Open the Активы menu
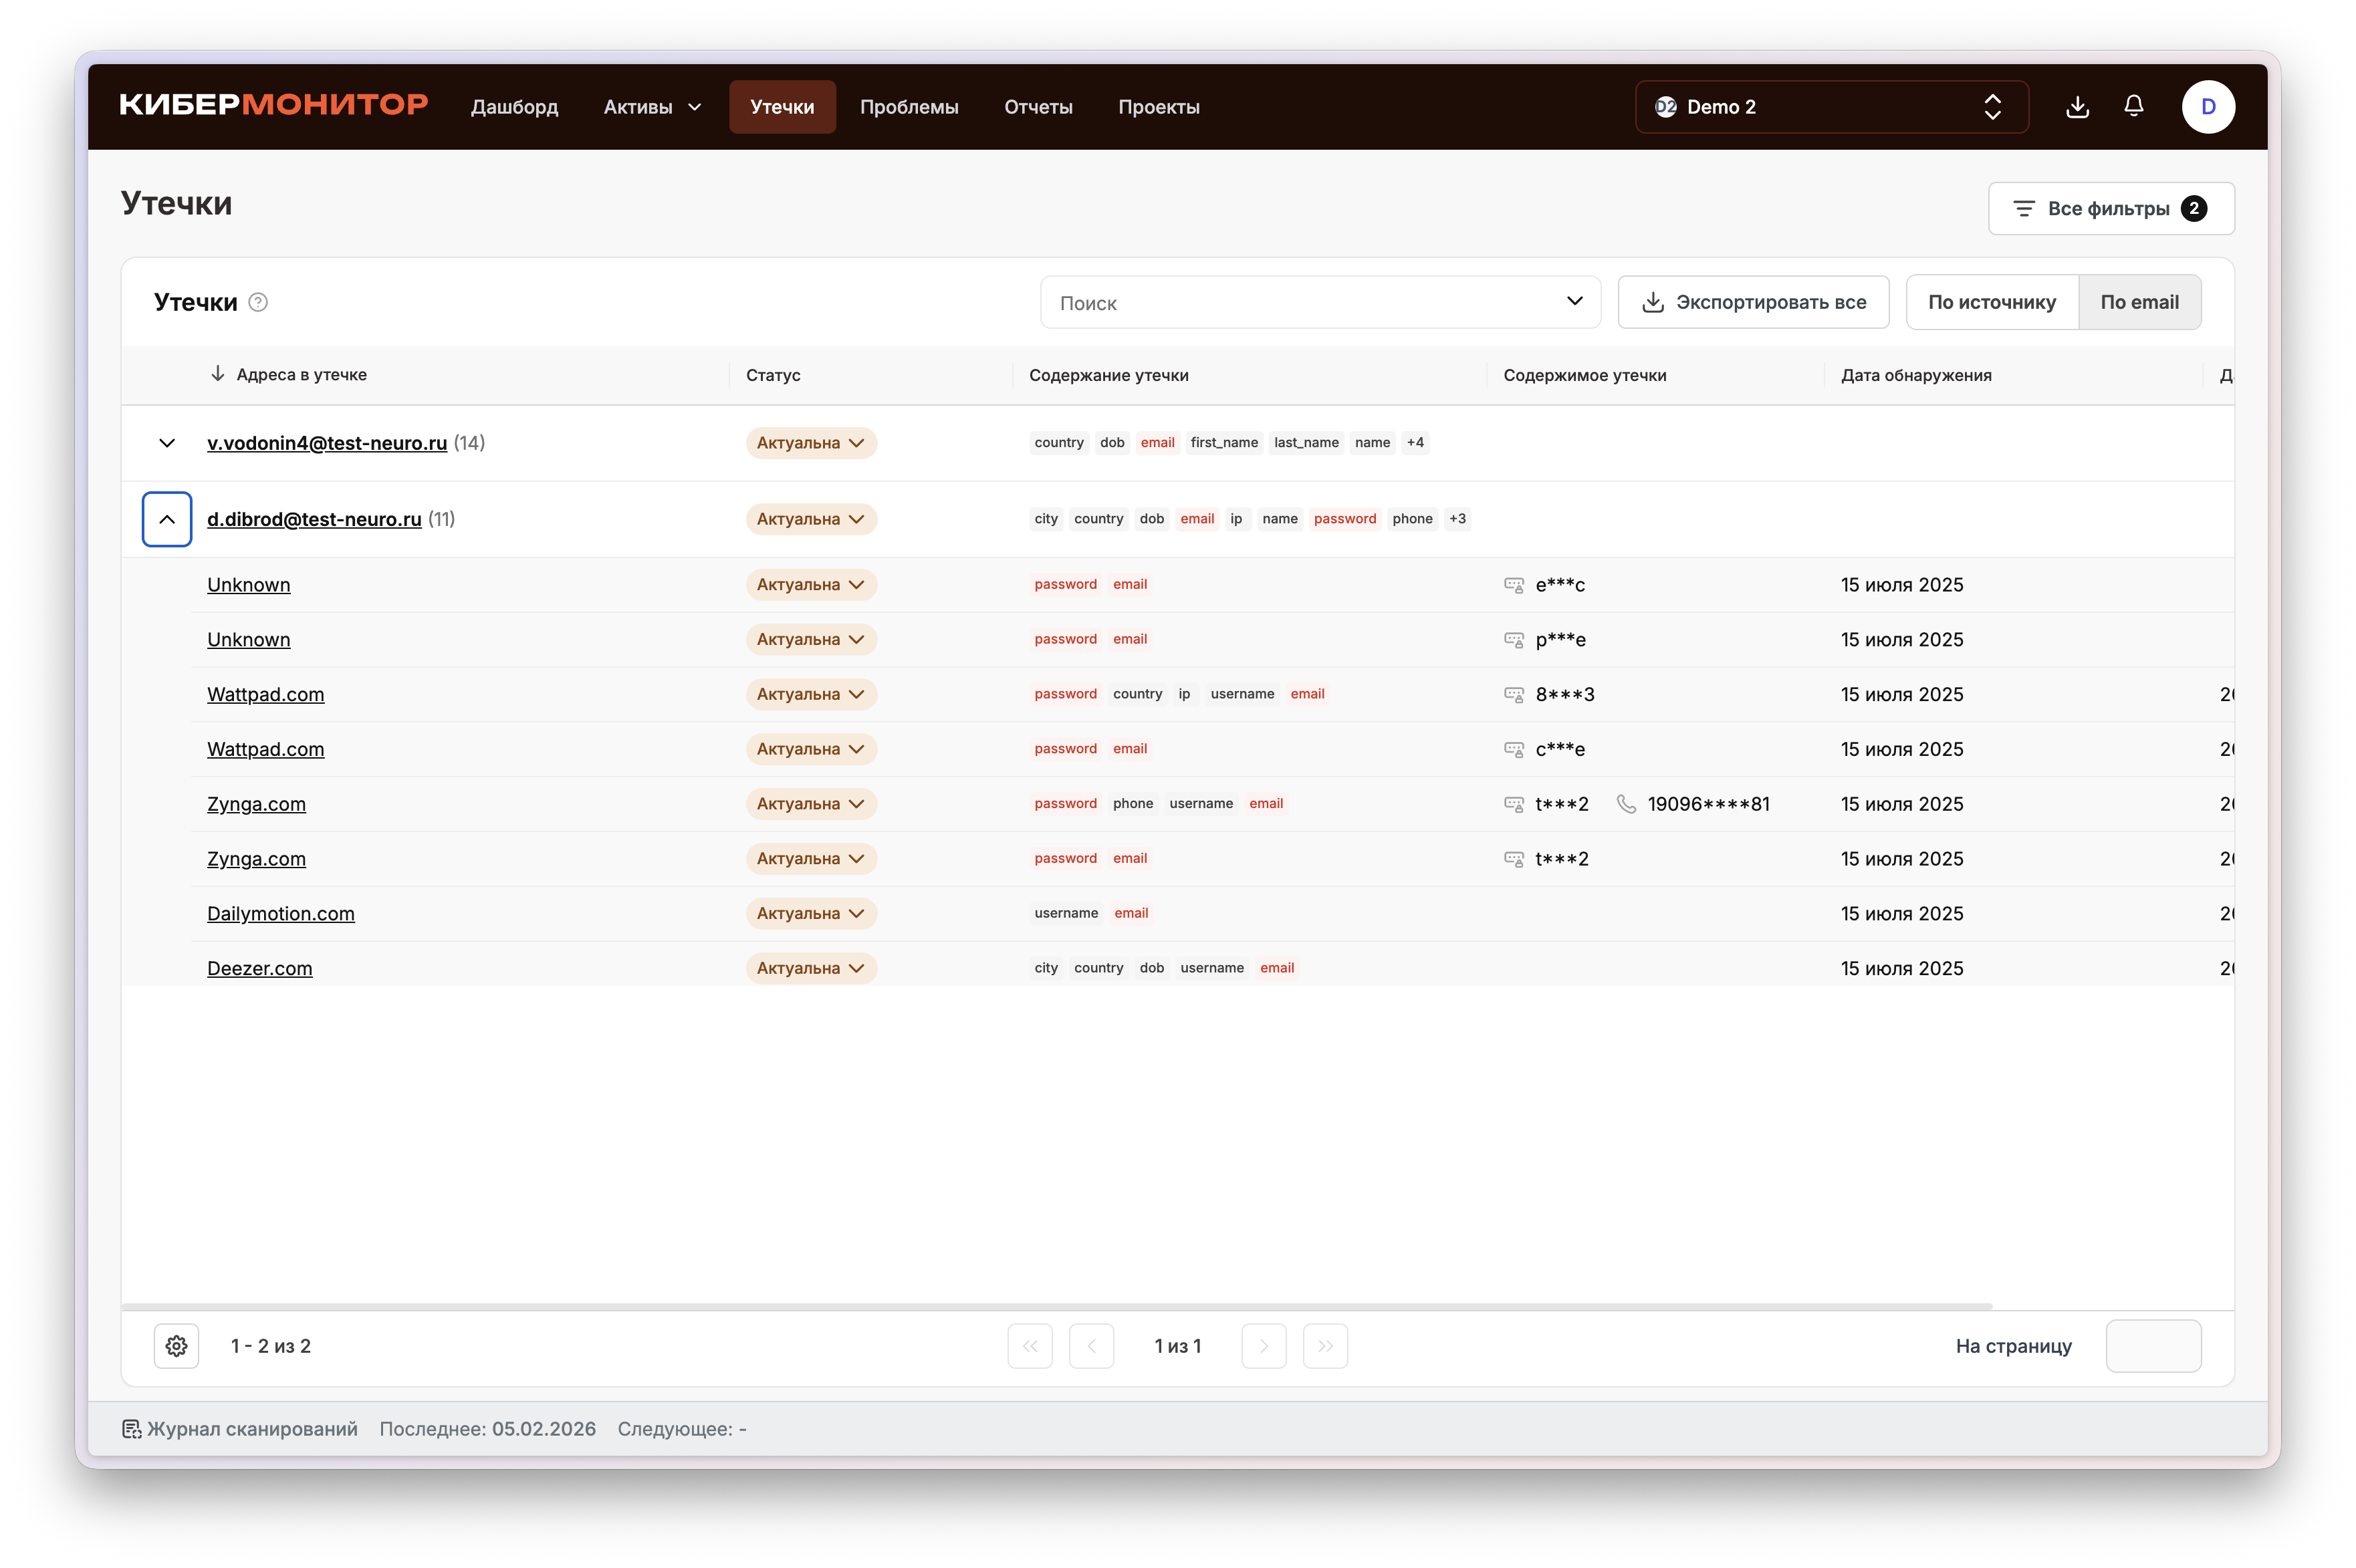 click(x=652, y=107)
